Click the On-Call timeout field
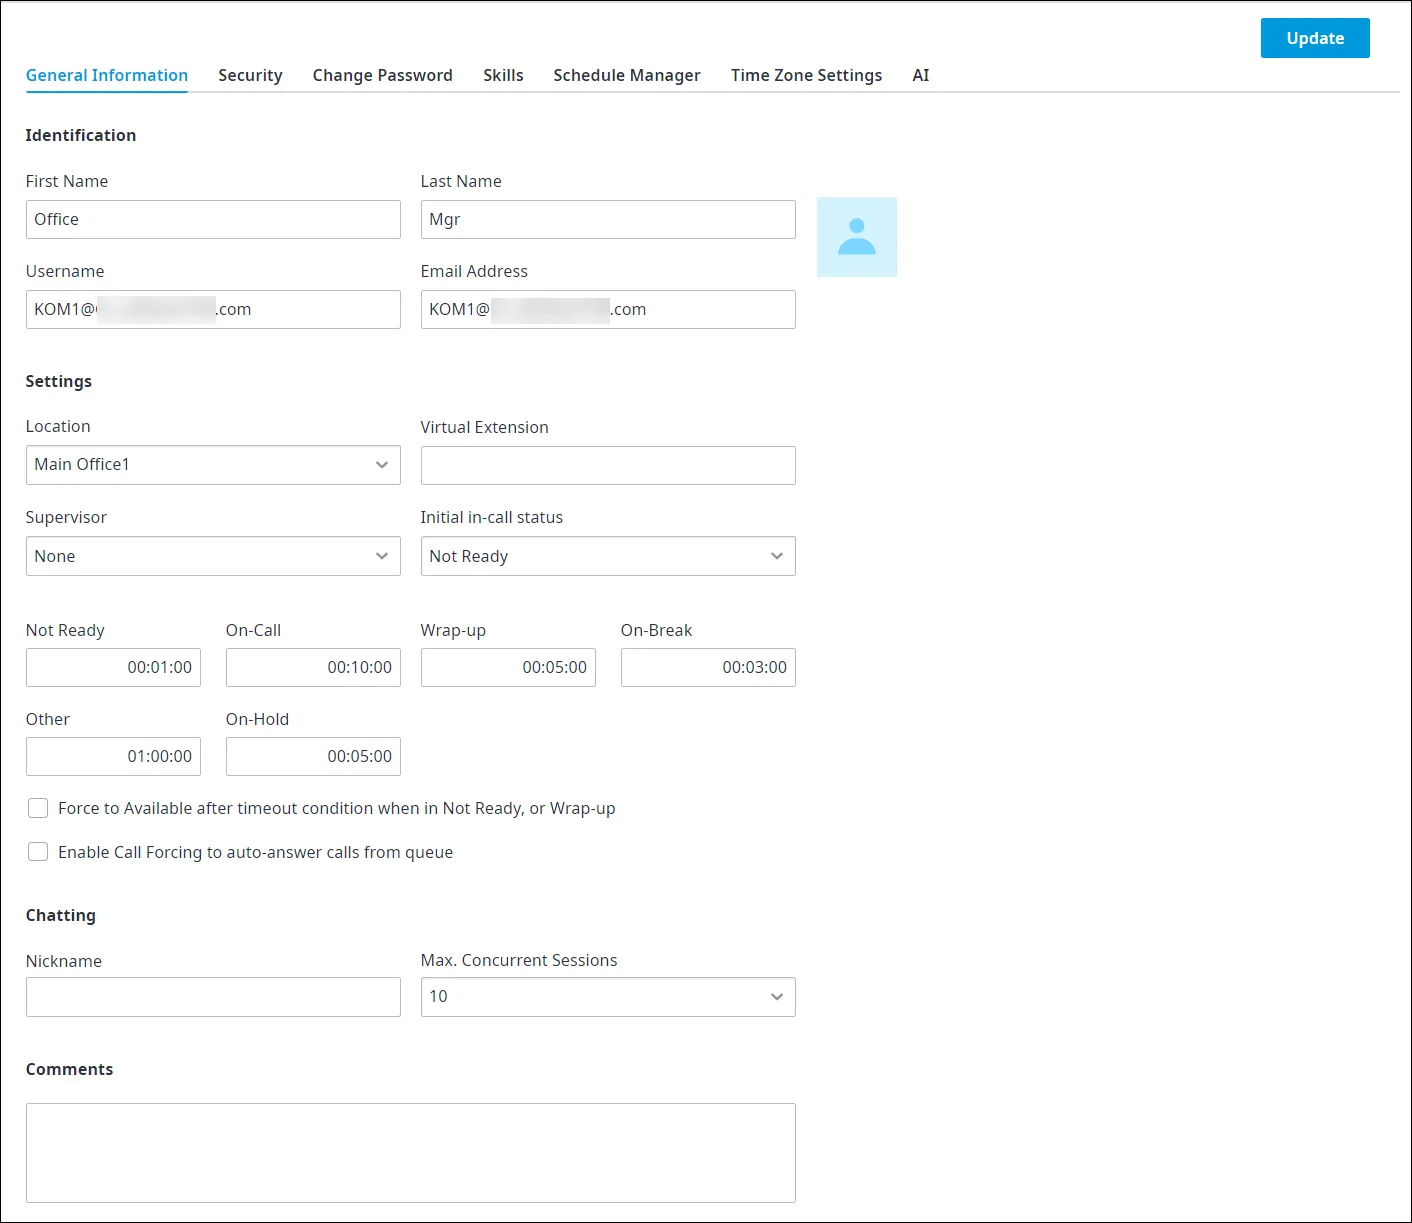 point(313,667)
